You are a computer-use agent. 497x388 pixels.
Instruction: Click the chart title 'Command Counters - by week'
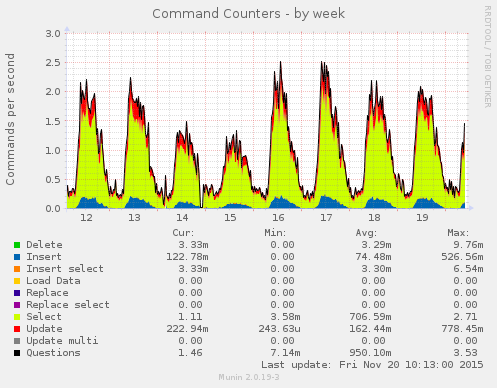pos(248,14)
